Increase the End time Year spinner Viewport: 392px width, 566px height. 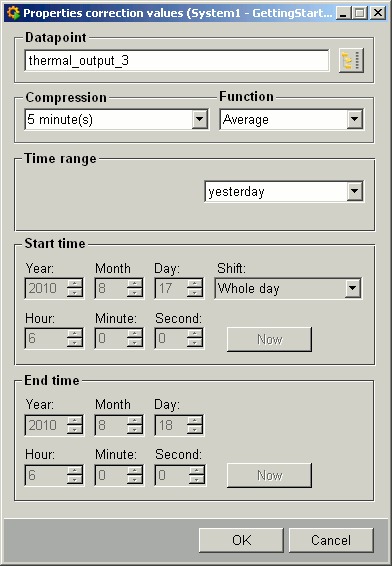click(75, 420)
